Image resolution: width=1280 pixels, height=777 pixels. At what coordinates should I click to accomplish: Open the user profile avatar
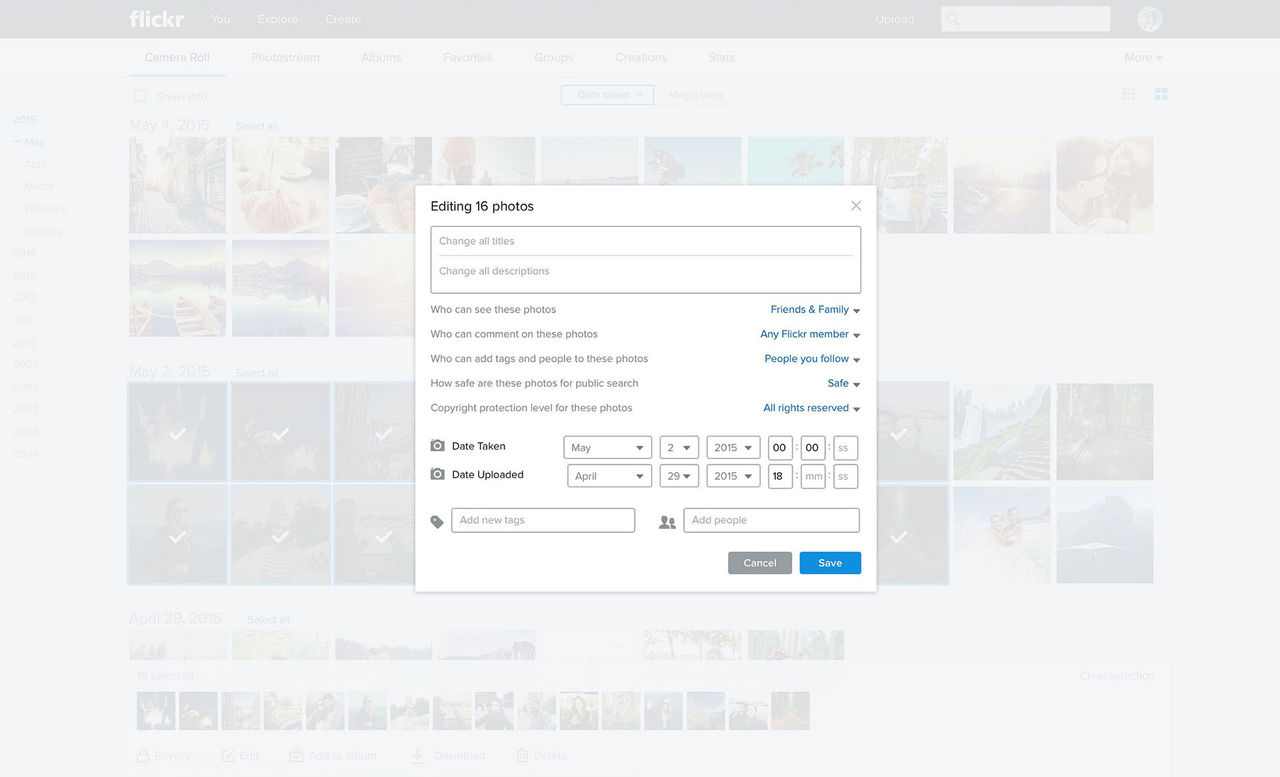[1149, 19]
